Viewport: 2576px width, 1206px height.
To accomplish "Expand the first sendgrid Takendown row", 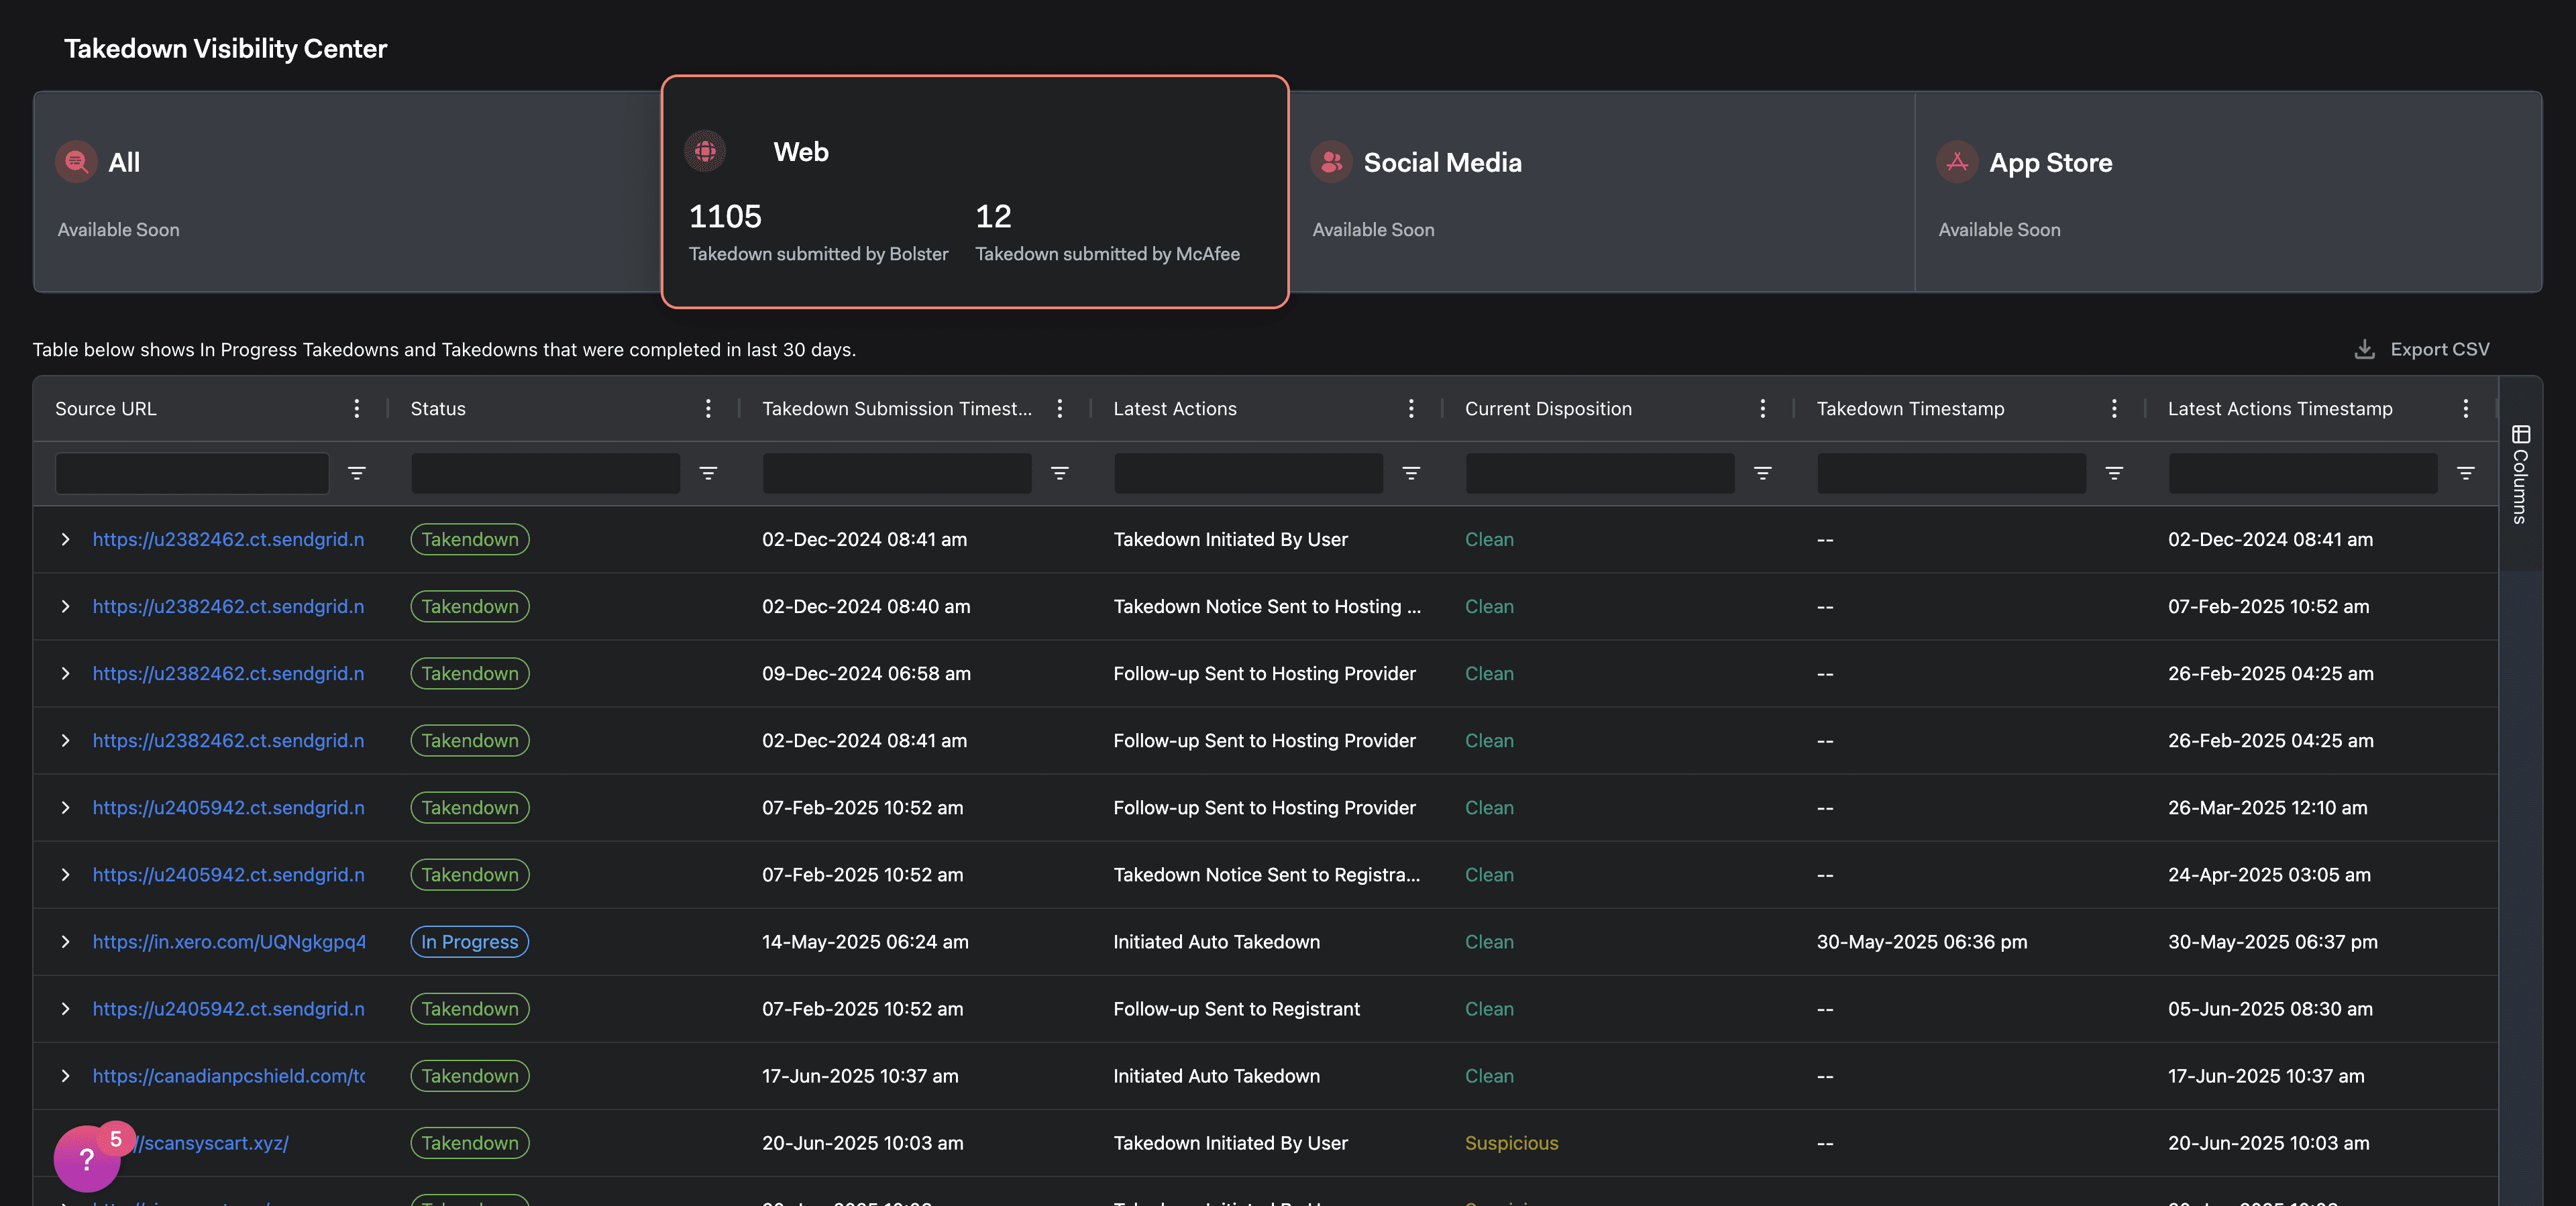I will tap(65, 539).
